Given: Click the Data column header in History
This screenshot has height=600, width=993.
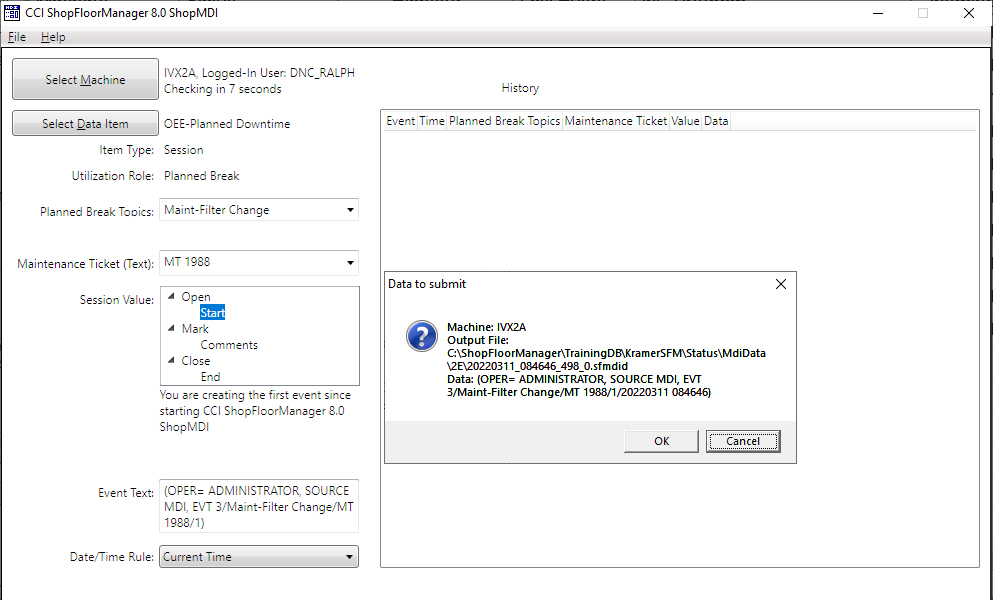Looking at the screenshot, I should tap(716, 121).
